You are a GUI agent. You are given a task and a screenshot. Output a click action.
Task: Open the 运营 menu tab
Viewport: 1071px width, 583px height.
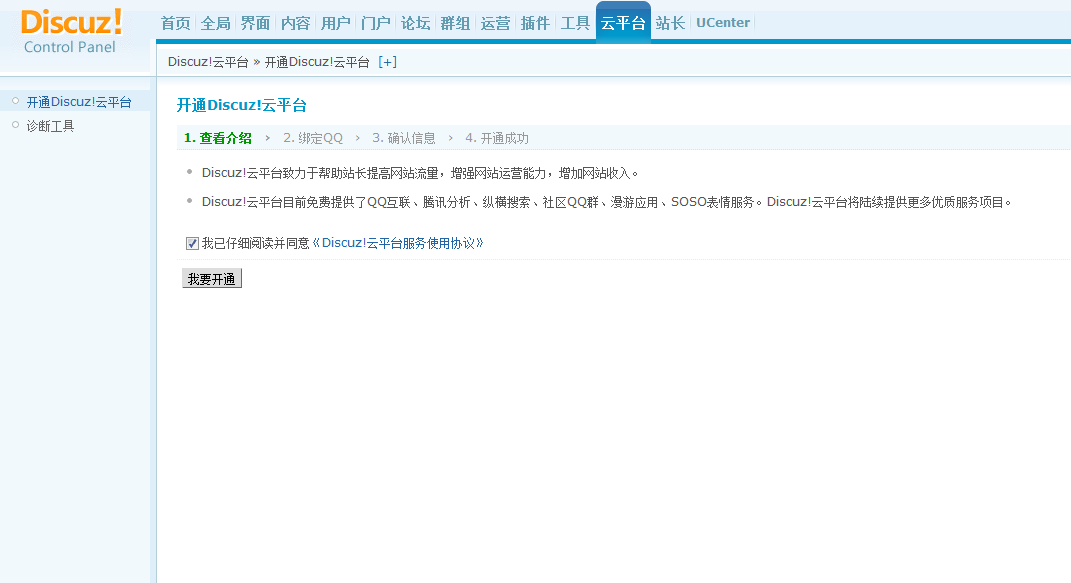coord(495,23)
